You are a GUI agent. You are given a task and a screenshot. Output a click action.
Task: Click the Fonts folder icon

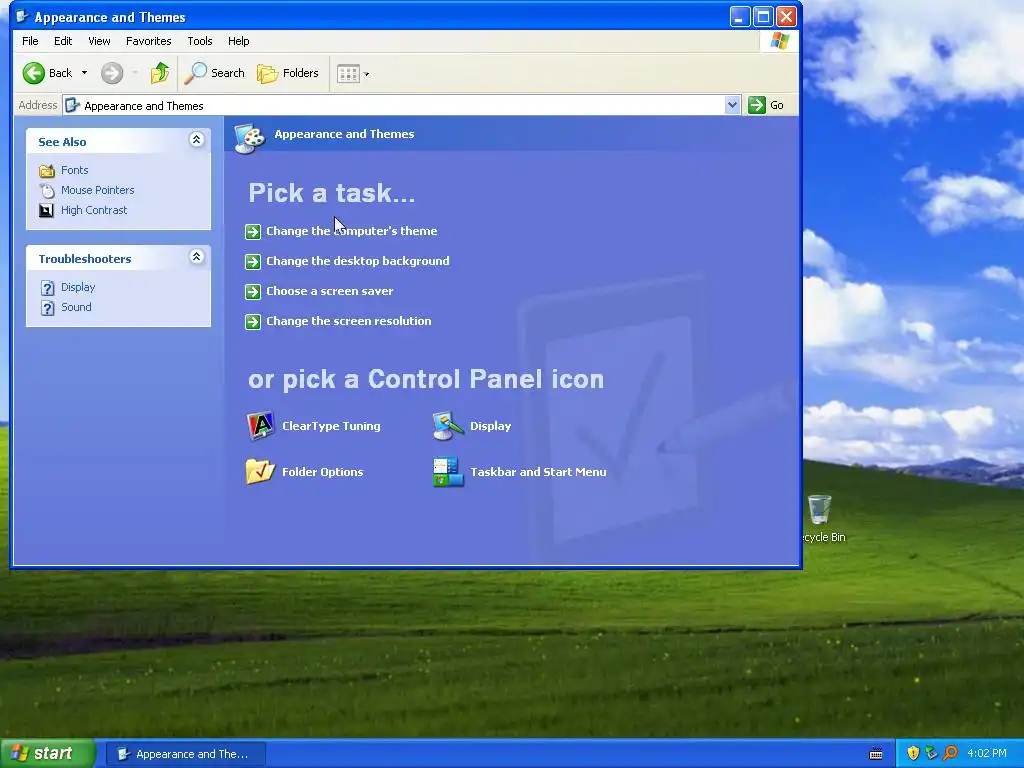pyautogui.click(x=46, y=170)
